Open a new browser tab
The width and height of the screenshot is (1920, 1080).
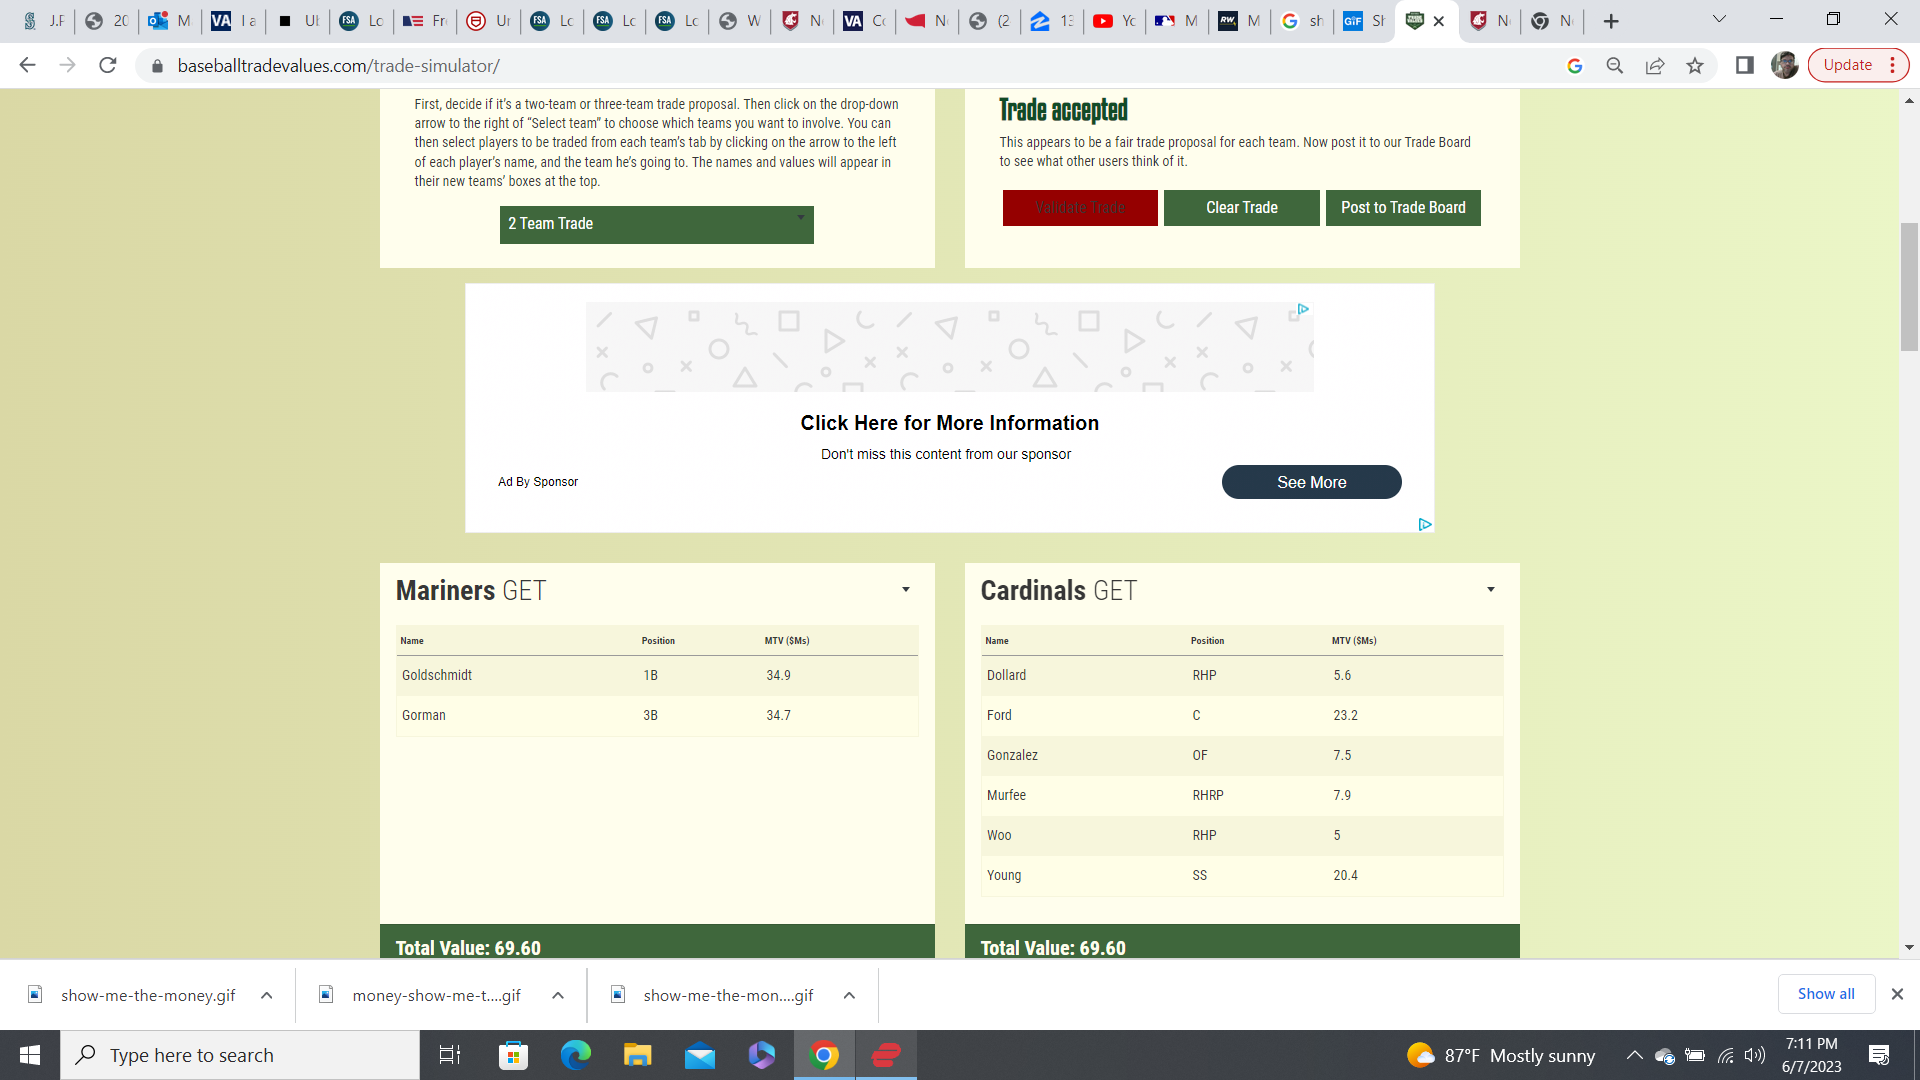pyautogui.click(x=1611, y=21)
